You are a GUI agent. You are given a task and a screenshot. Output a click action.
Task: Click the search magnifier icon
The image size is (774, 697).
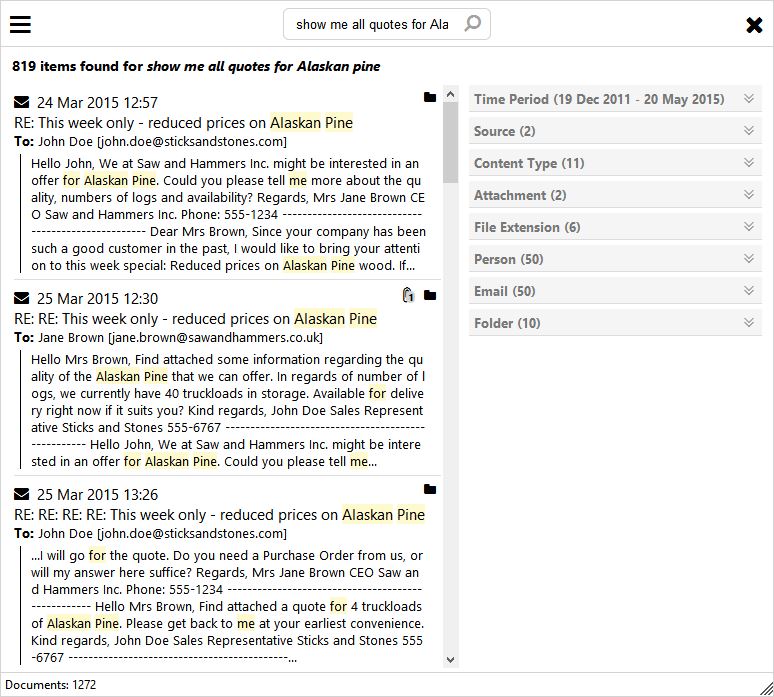[472, 23]
